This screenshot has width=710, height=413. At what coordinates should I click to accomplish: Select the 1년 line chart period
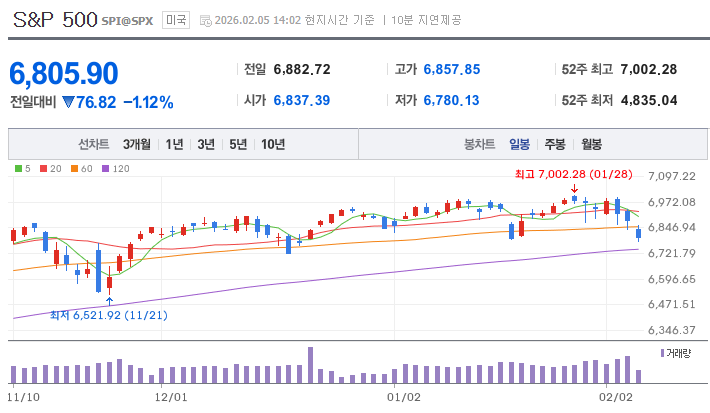click(x=174, y=144)
